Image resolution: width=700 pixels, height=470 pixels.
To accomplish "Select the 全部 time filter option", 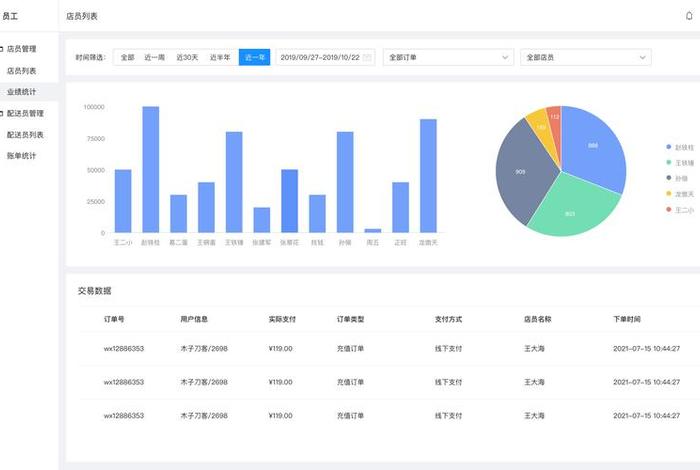I will pyautogui.click(x=127, y=58).
